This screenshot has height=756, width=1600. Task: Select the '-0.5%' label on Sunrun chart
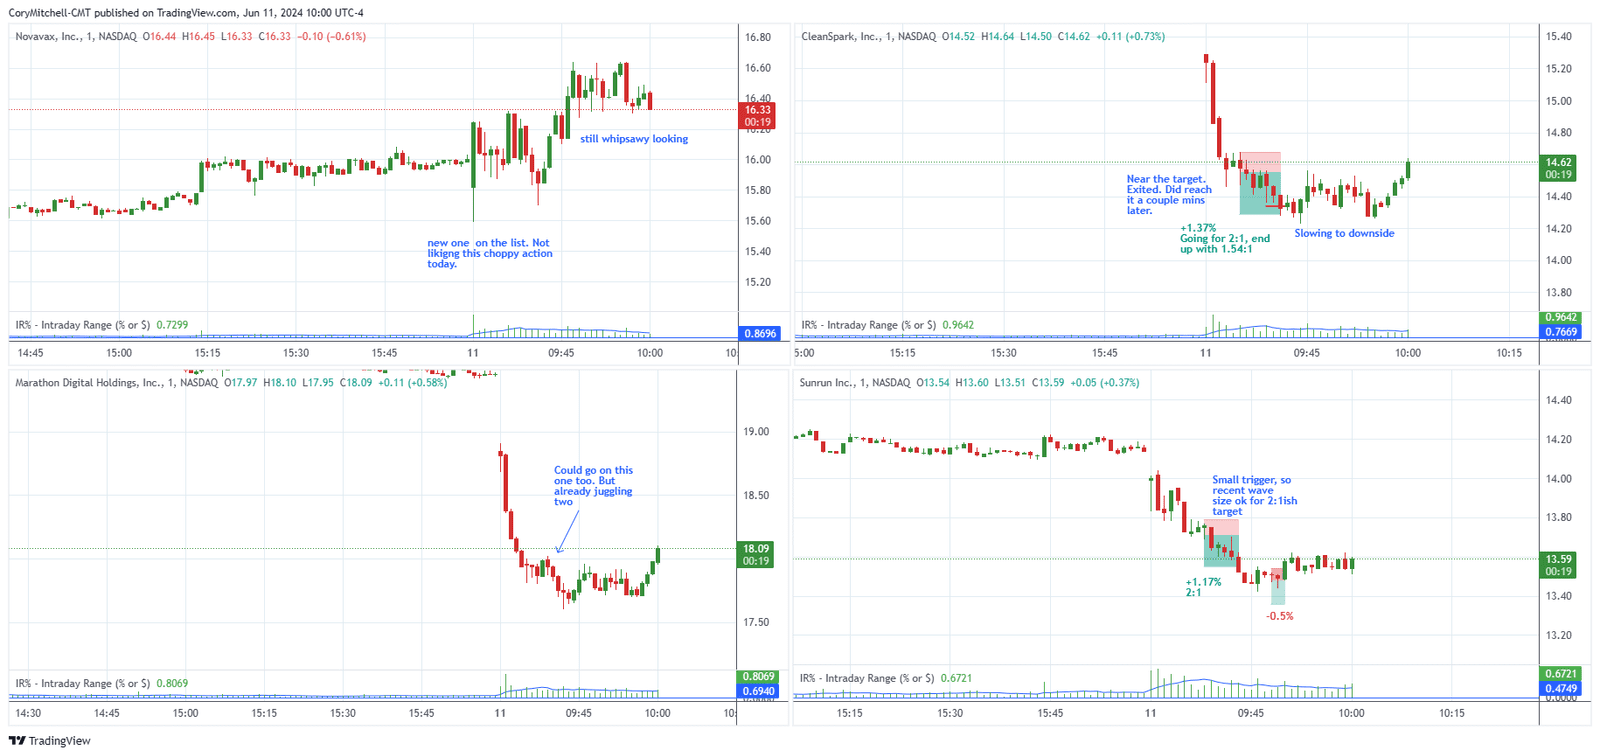coord(1279,616)
